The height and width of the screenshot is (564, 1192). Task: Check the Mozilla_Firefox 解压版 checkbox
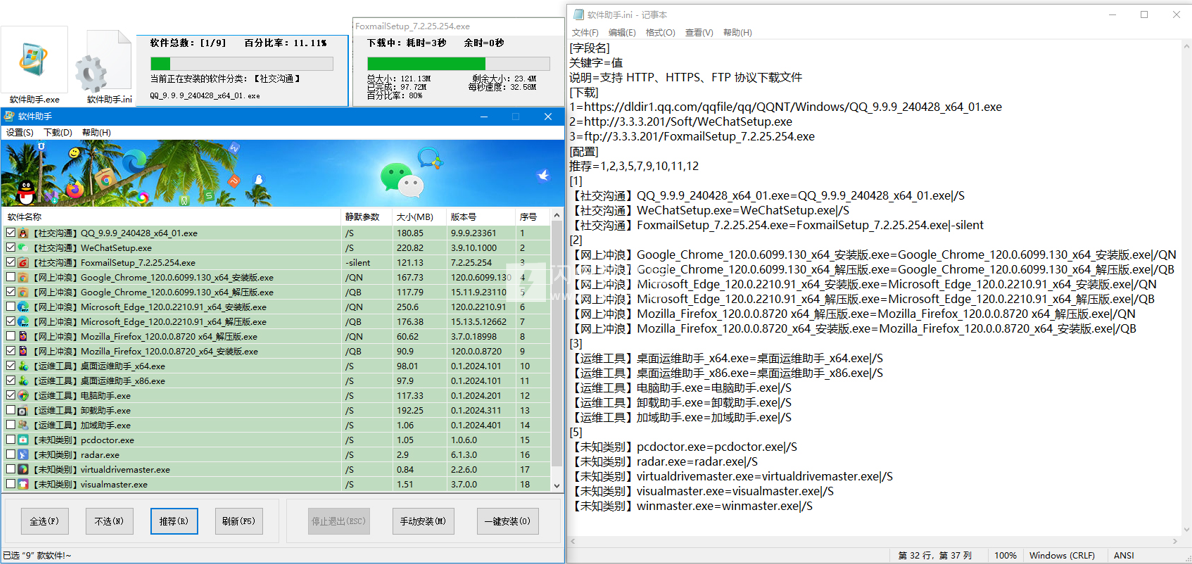11,336
